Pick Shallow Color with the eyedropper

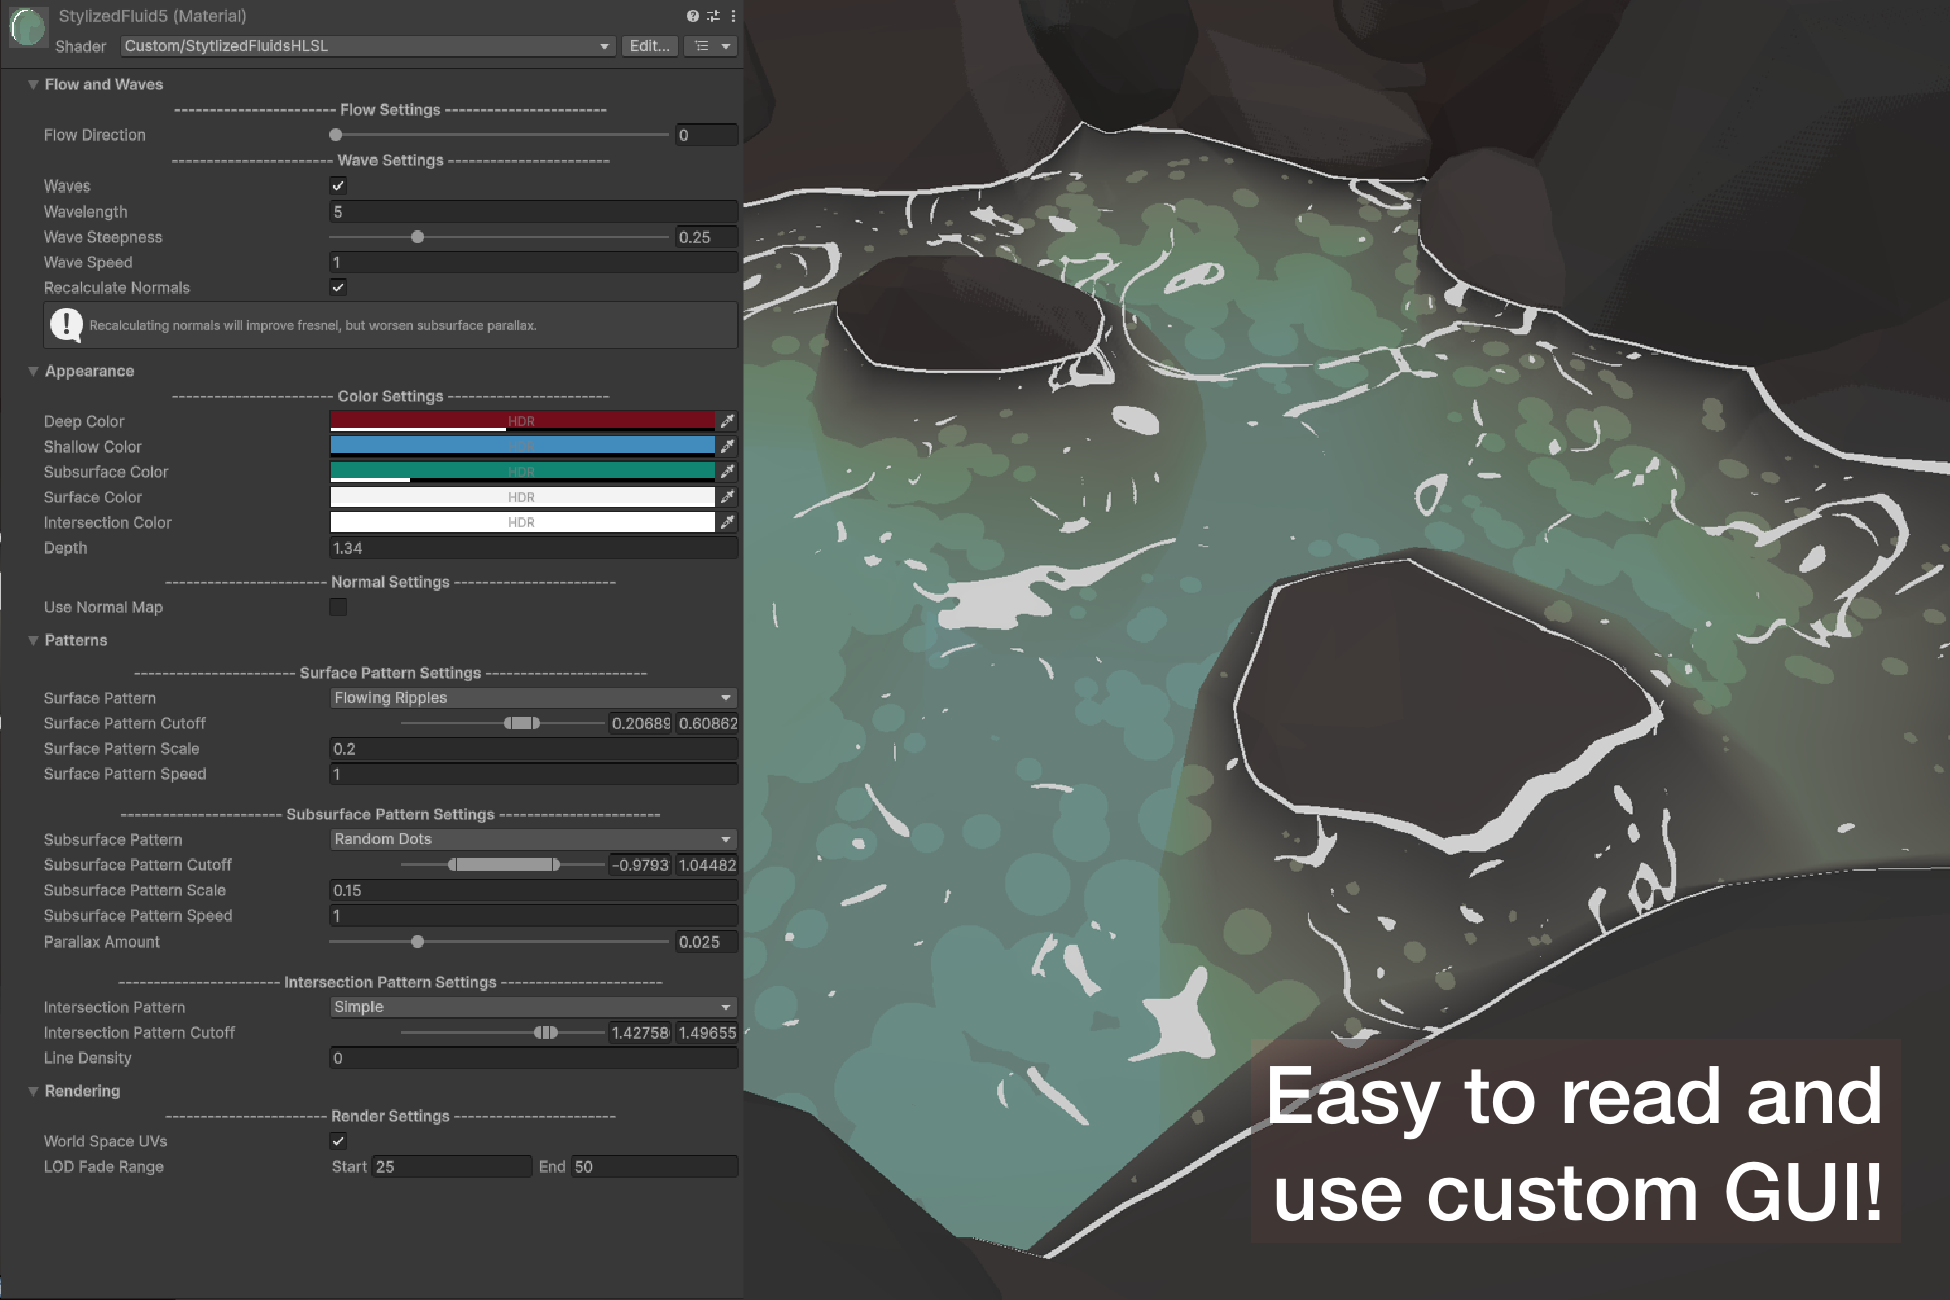point(728,446)
